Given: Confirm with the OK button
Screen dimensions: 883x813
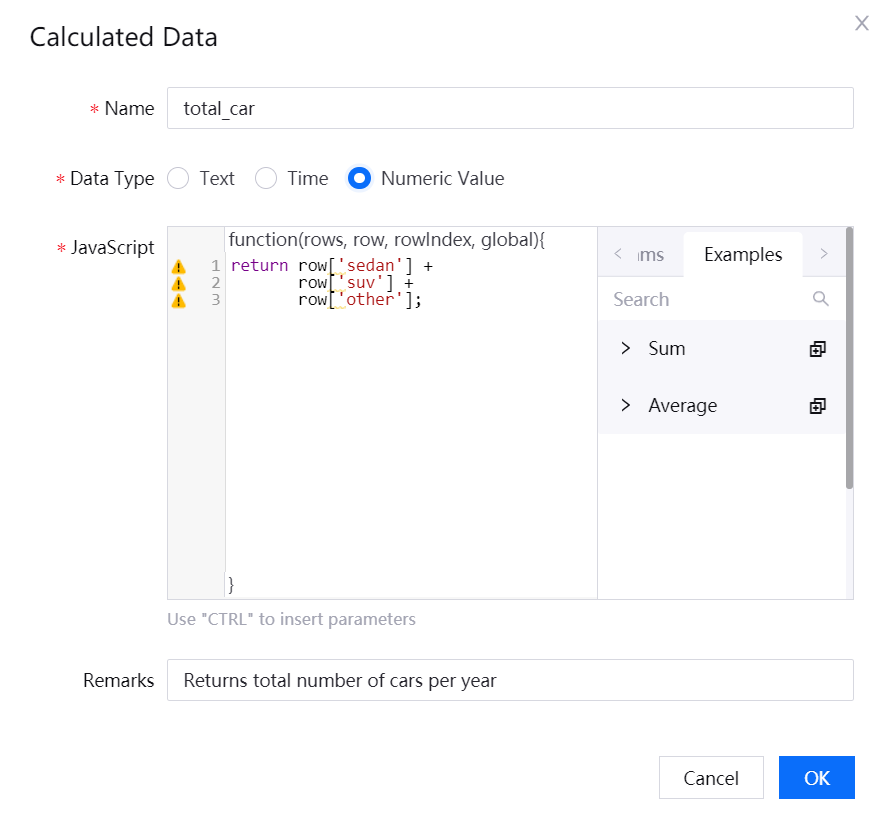Looking at the screenshot, I should (816, 778).
